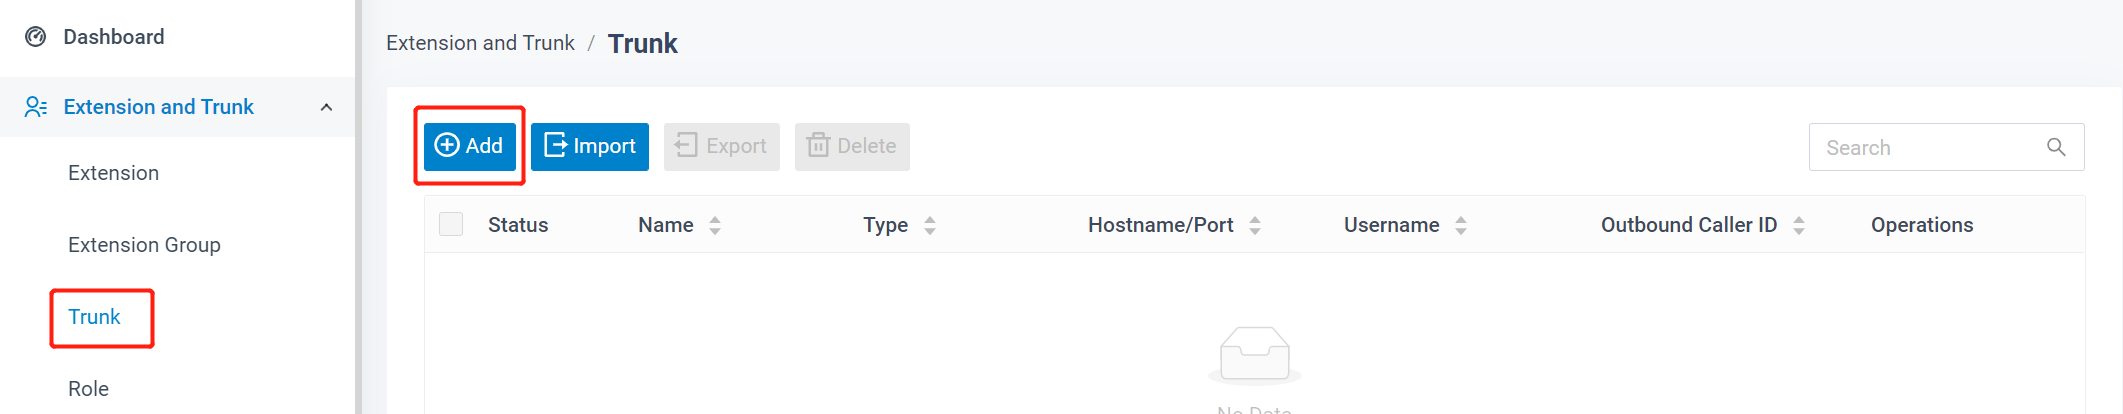Tick the select-all checkbox in table header
This screenshot has width=2123, height=414.
point(451,224)
